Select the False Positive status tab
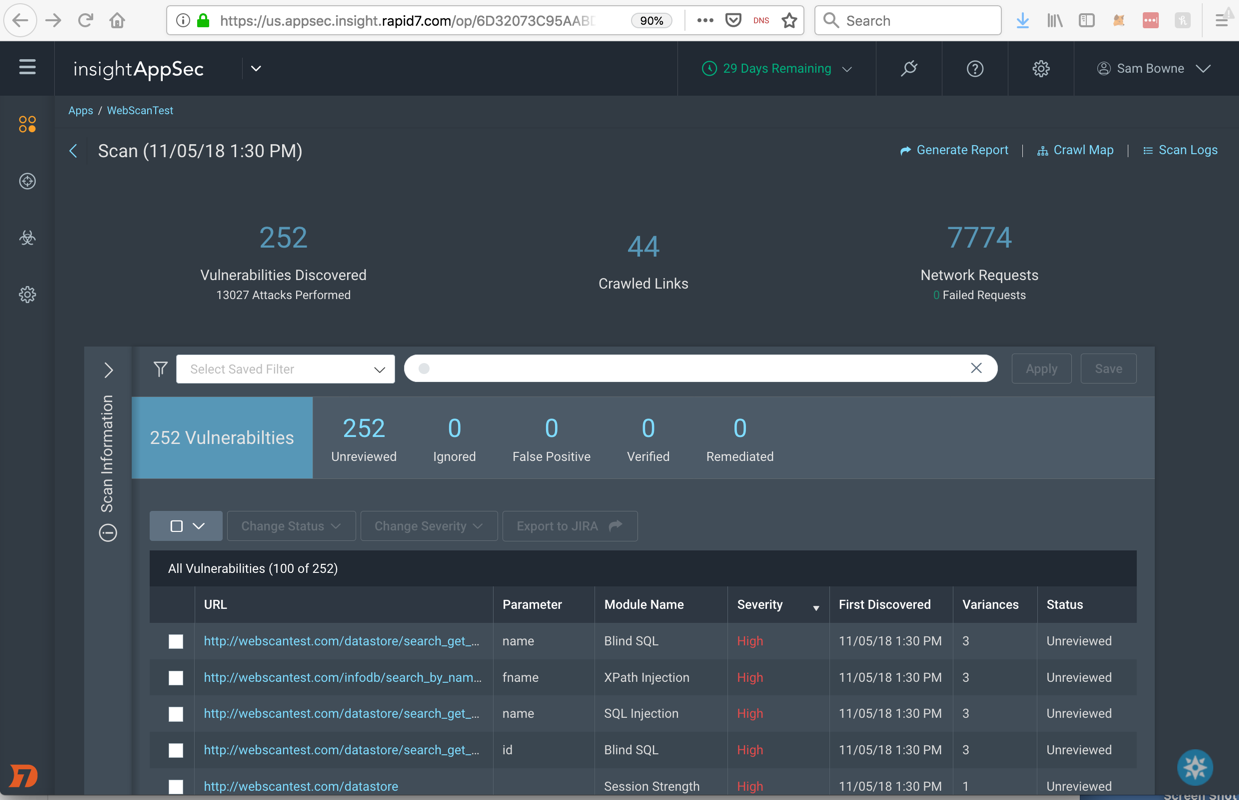 pos(551,439)
